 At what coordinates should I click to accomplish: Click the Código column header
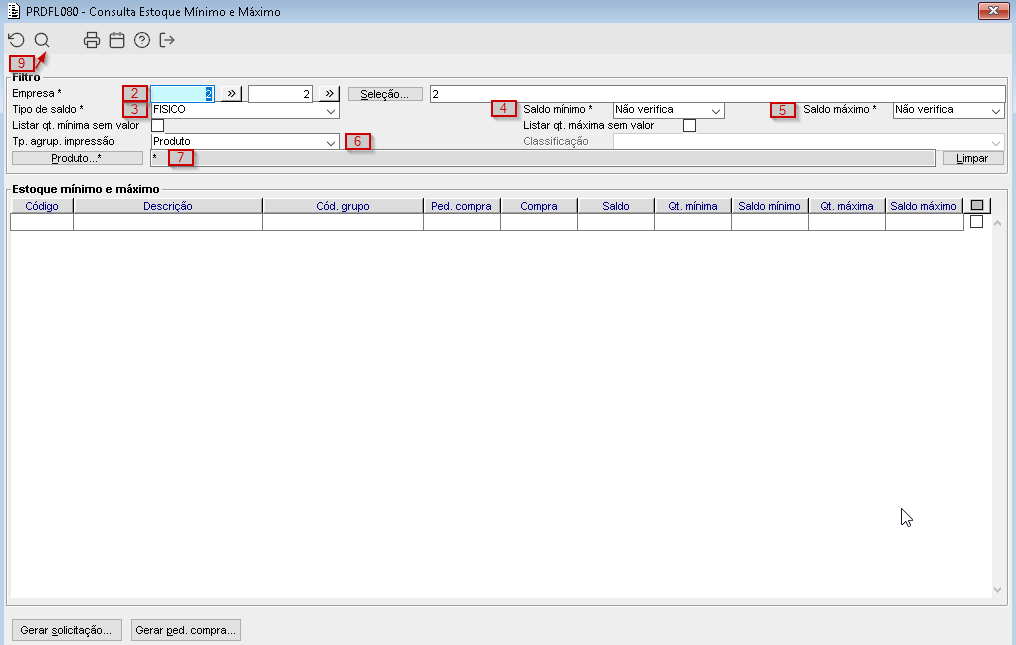click(x=42, y=206)
